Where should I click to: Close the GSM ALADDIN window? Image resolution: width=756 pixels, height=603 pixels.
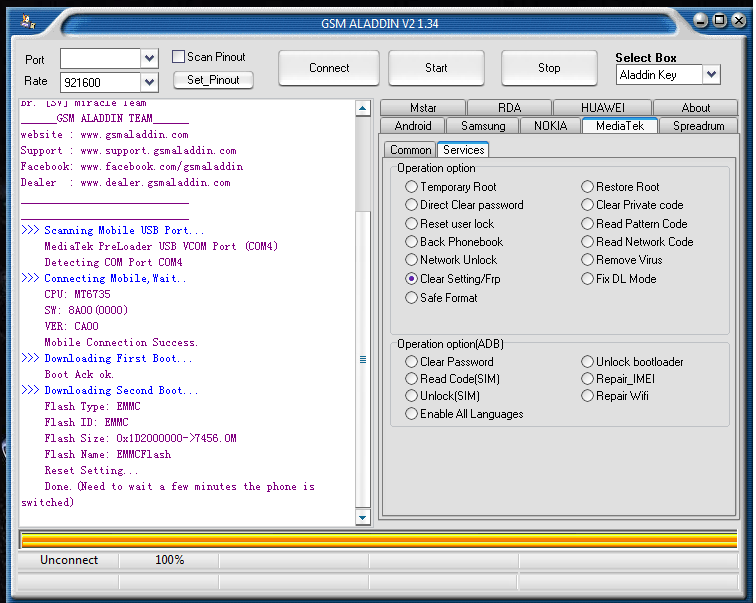739,20
